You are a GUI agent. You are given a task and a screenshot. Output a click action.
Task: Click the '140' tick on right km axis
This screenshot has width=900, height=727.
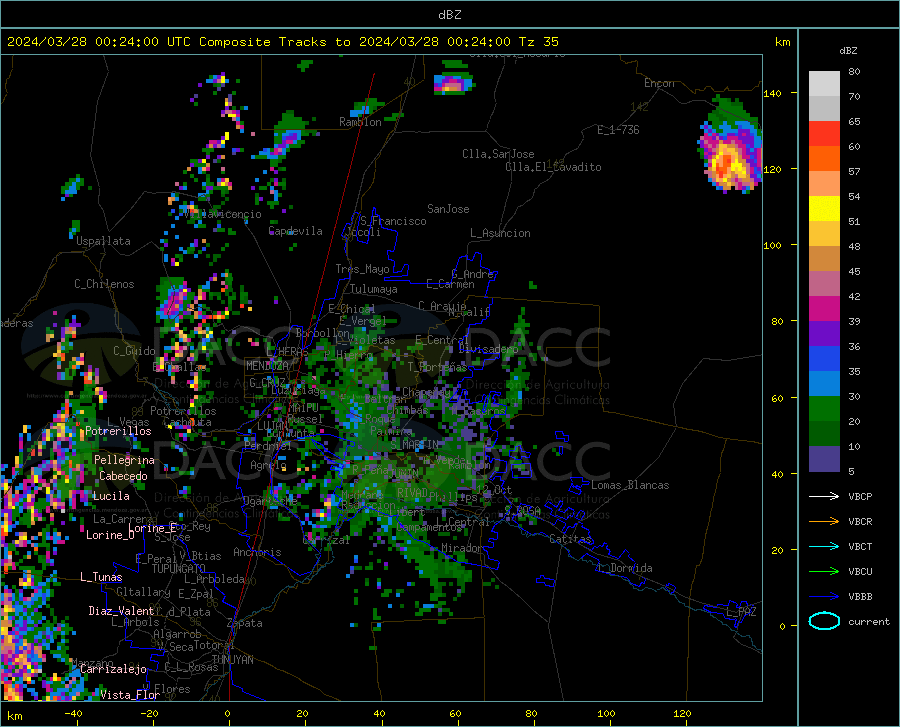772,93
